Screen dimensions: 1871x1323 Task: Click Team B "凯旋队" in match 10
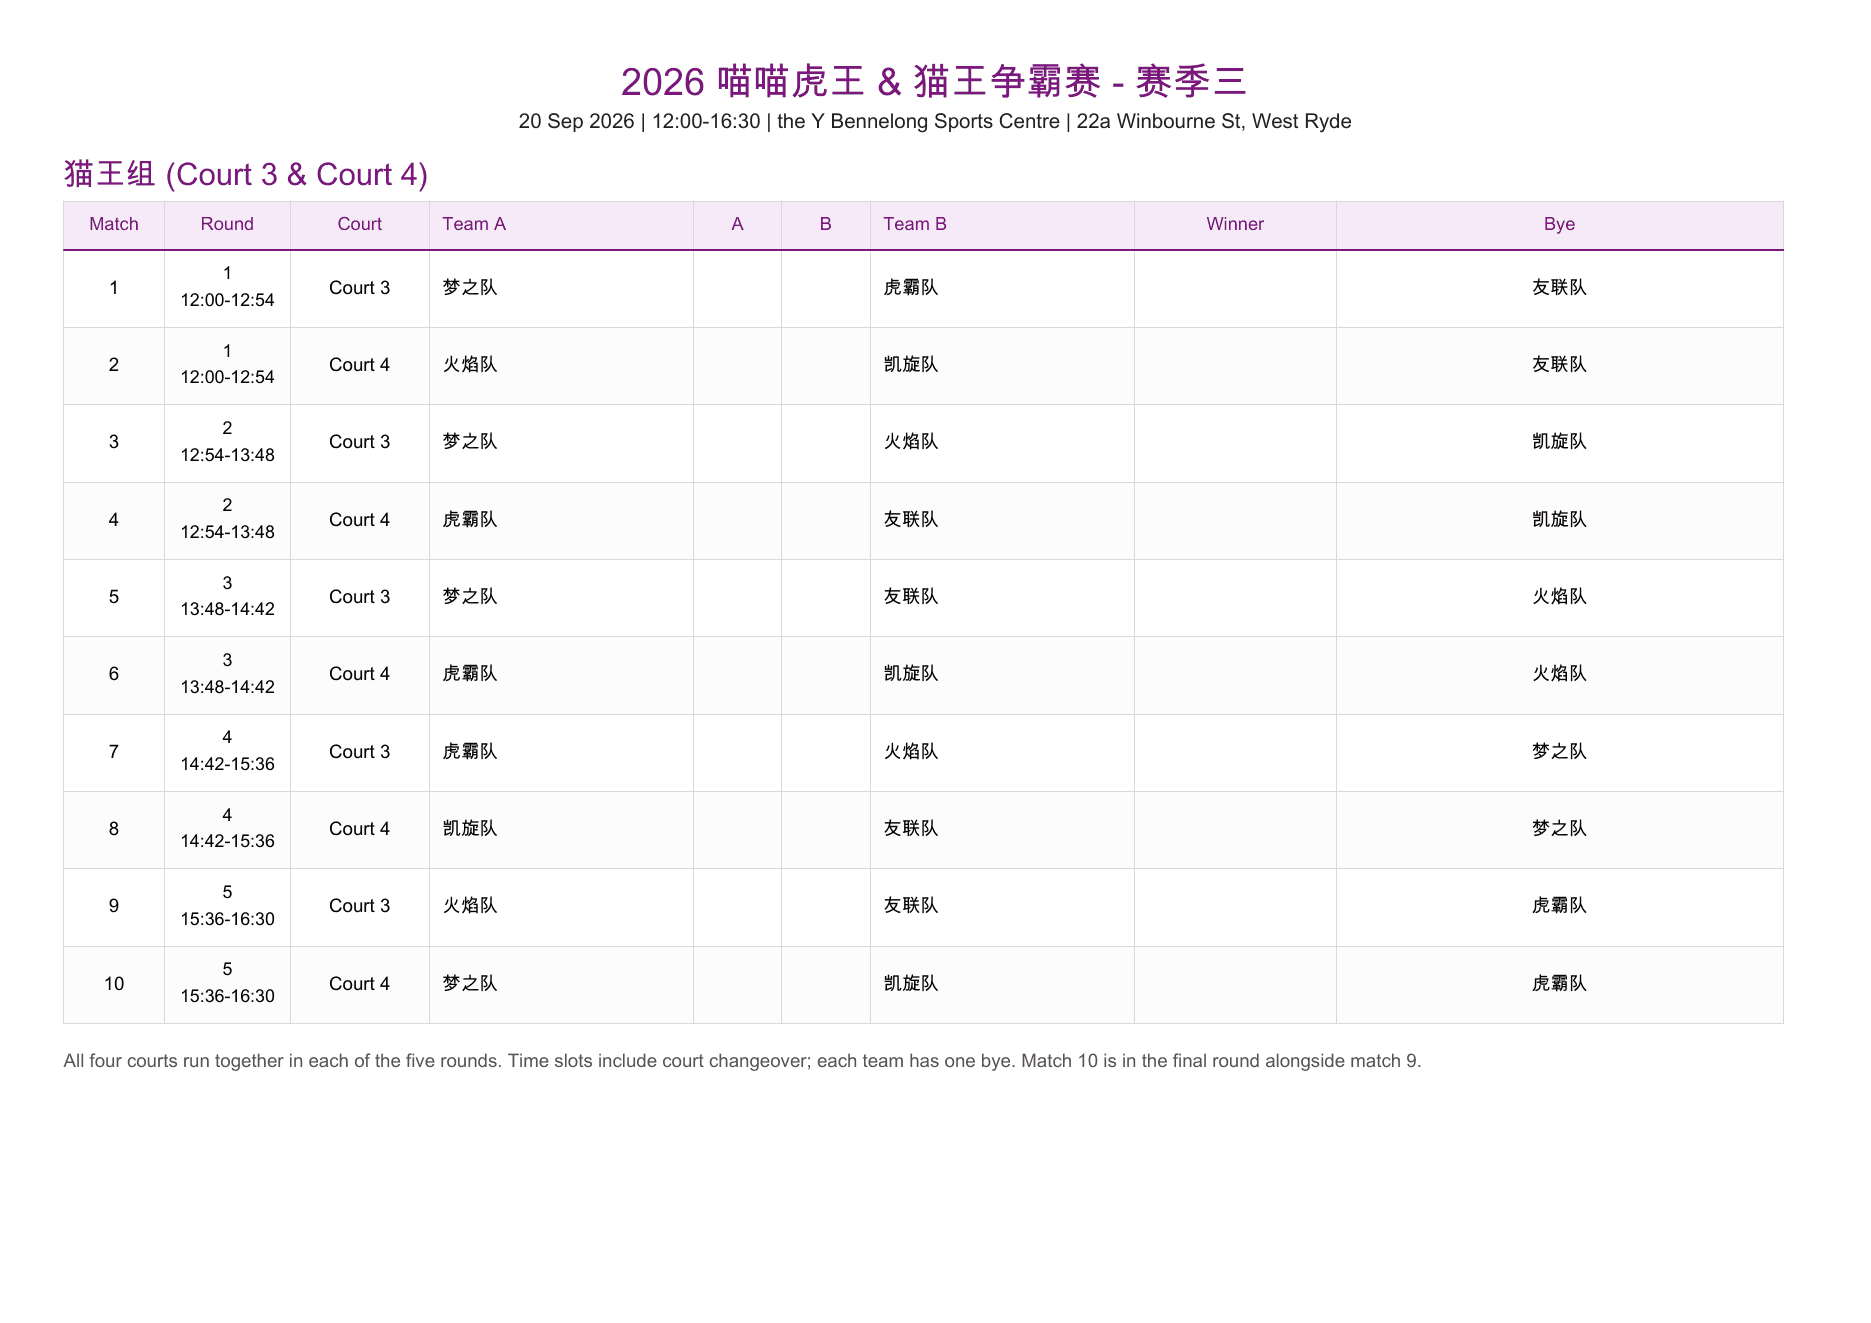pyautogui.click(x=911, y=984)
